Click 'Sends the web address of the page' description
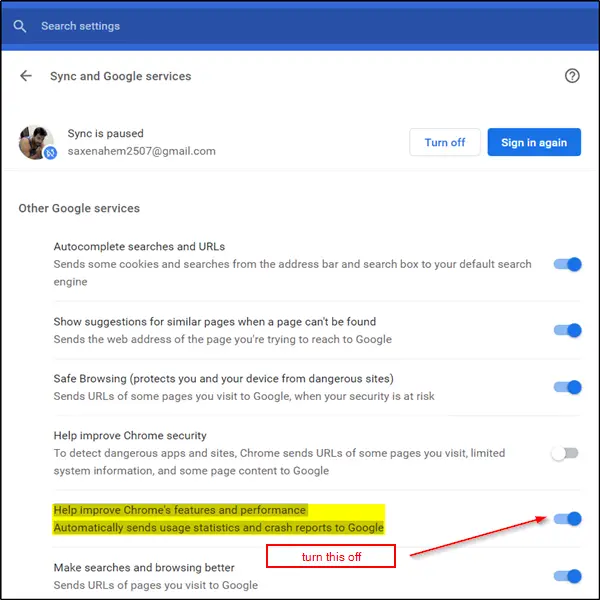 (x=223, y=339)
